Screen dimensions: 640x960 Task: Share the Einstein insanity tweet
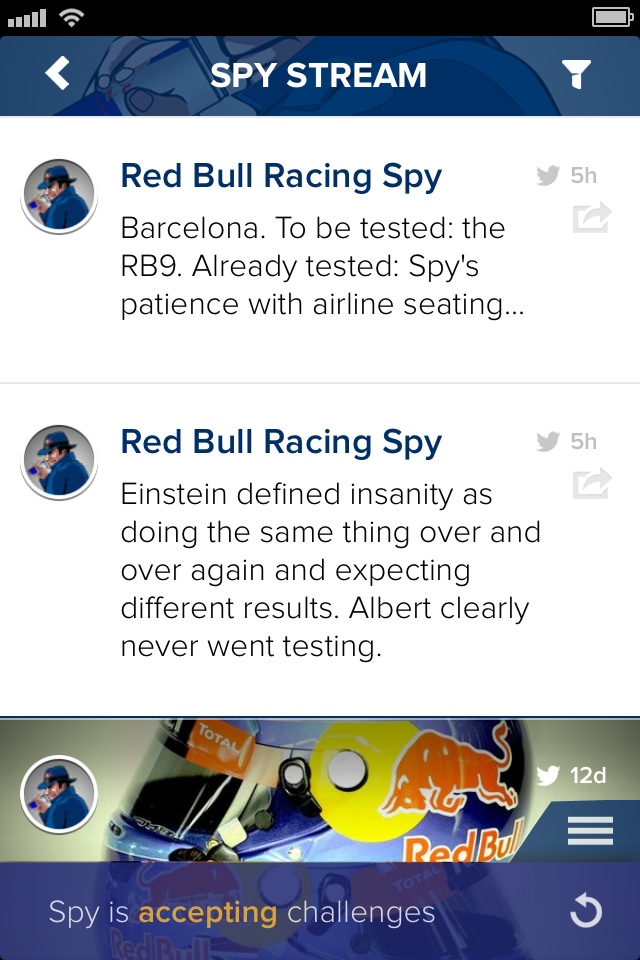(591, 483)
